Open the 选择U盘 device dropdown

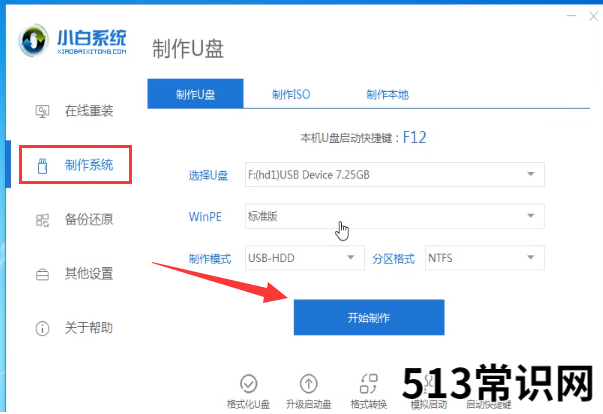[395, 175]
